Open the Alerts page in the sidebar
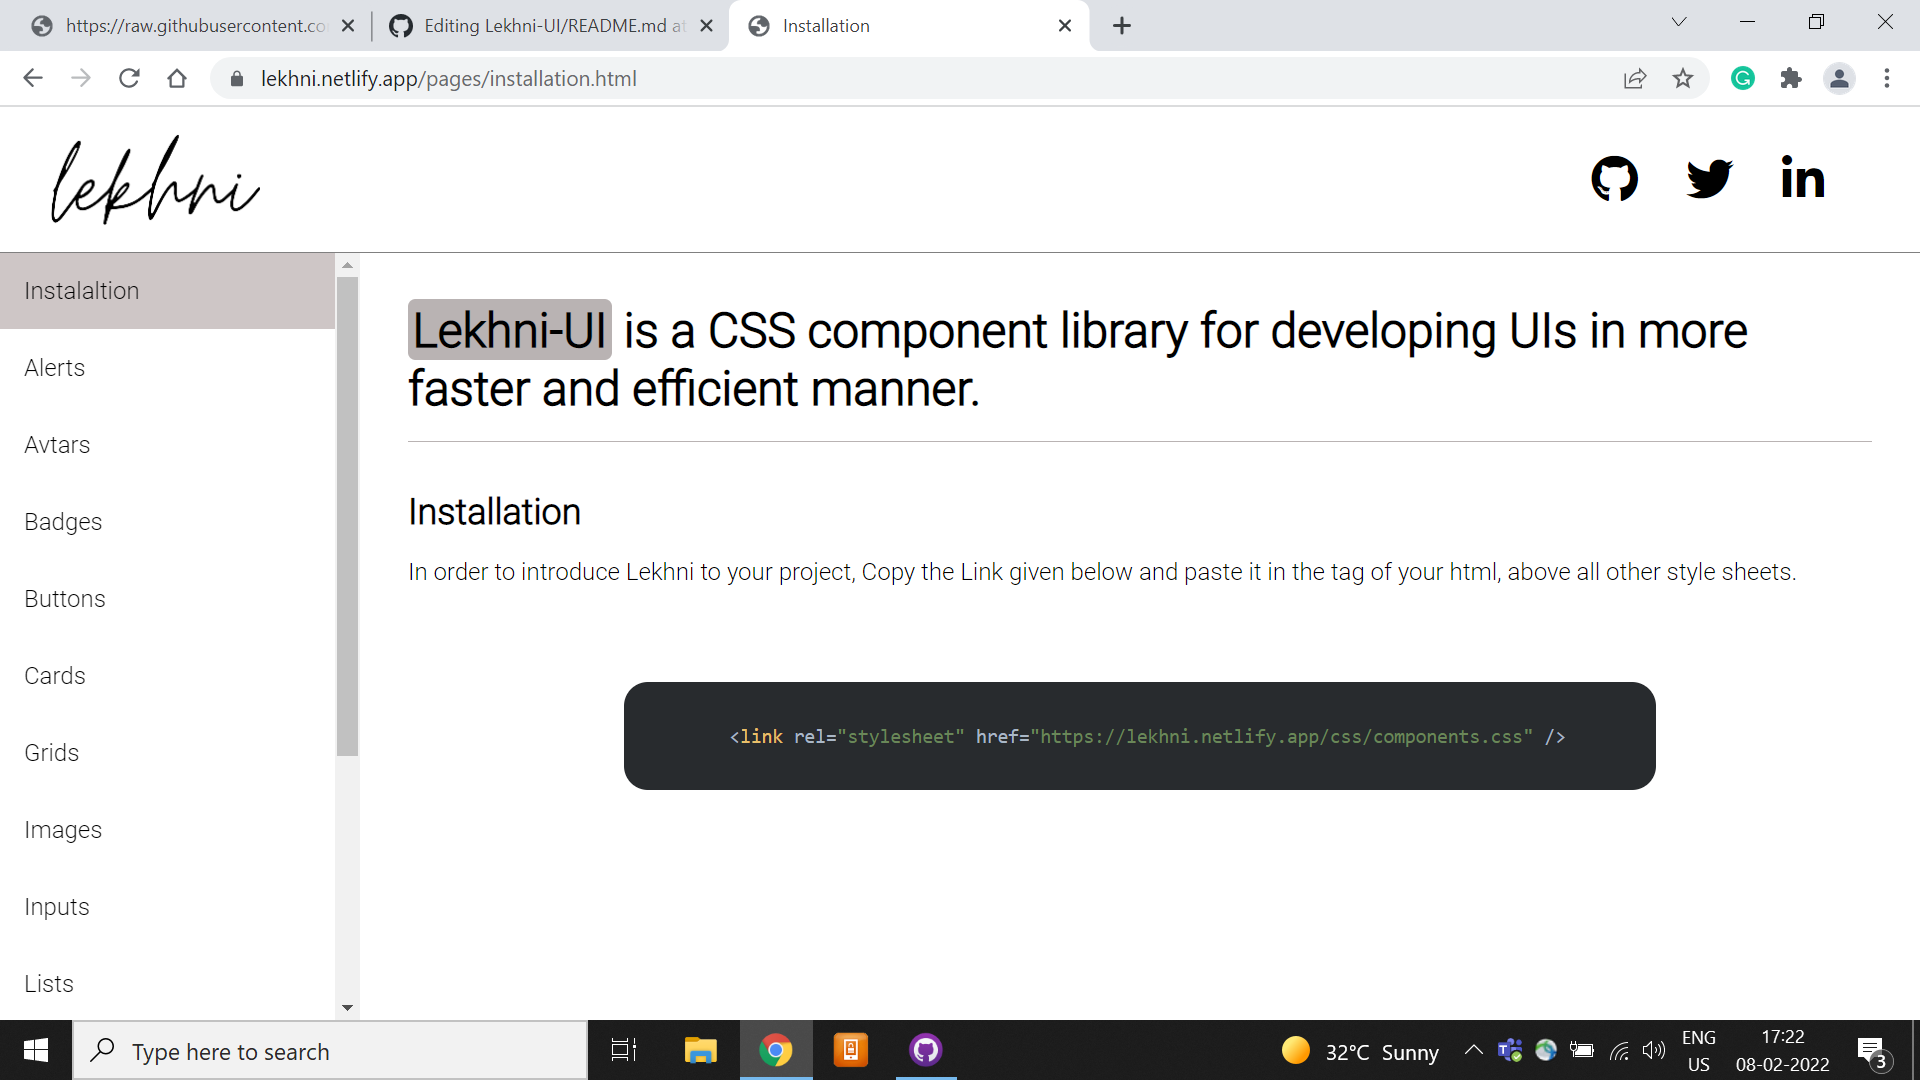 point(54,367)
